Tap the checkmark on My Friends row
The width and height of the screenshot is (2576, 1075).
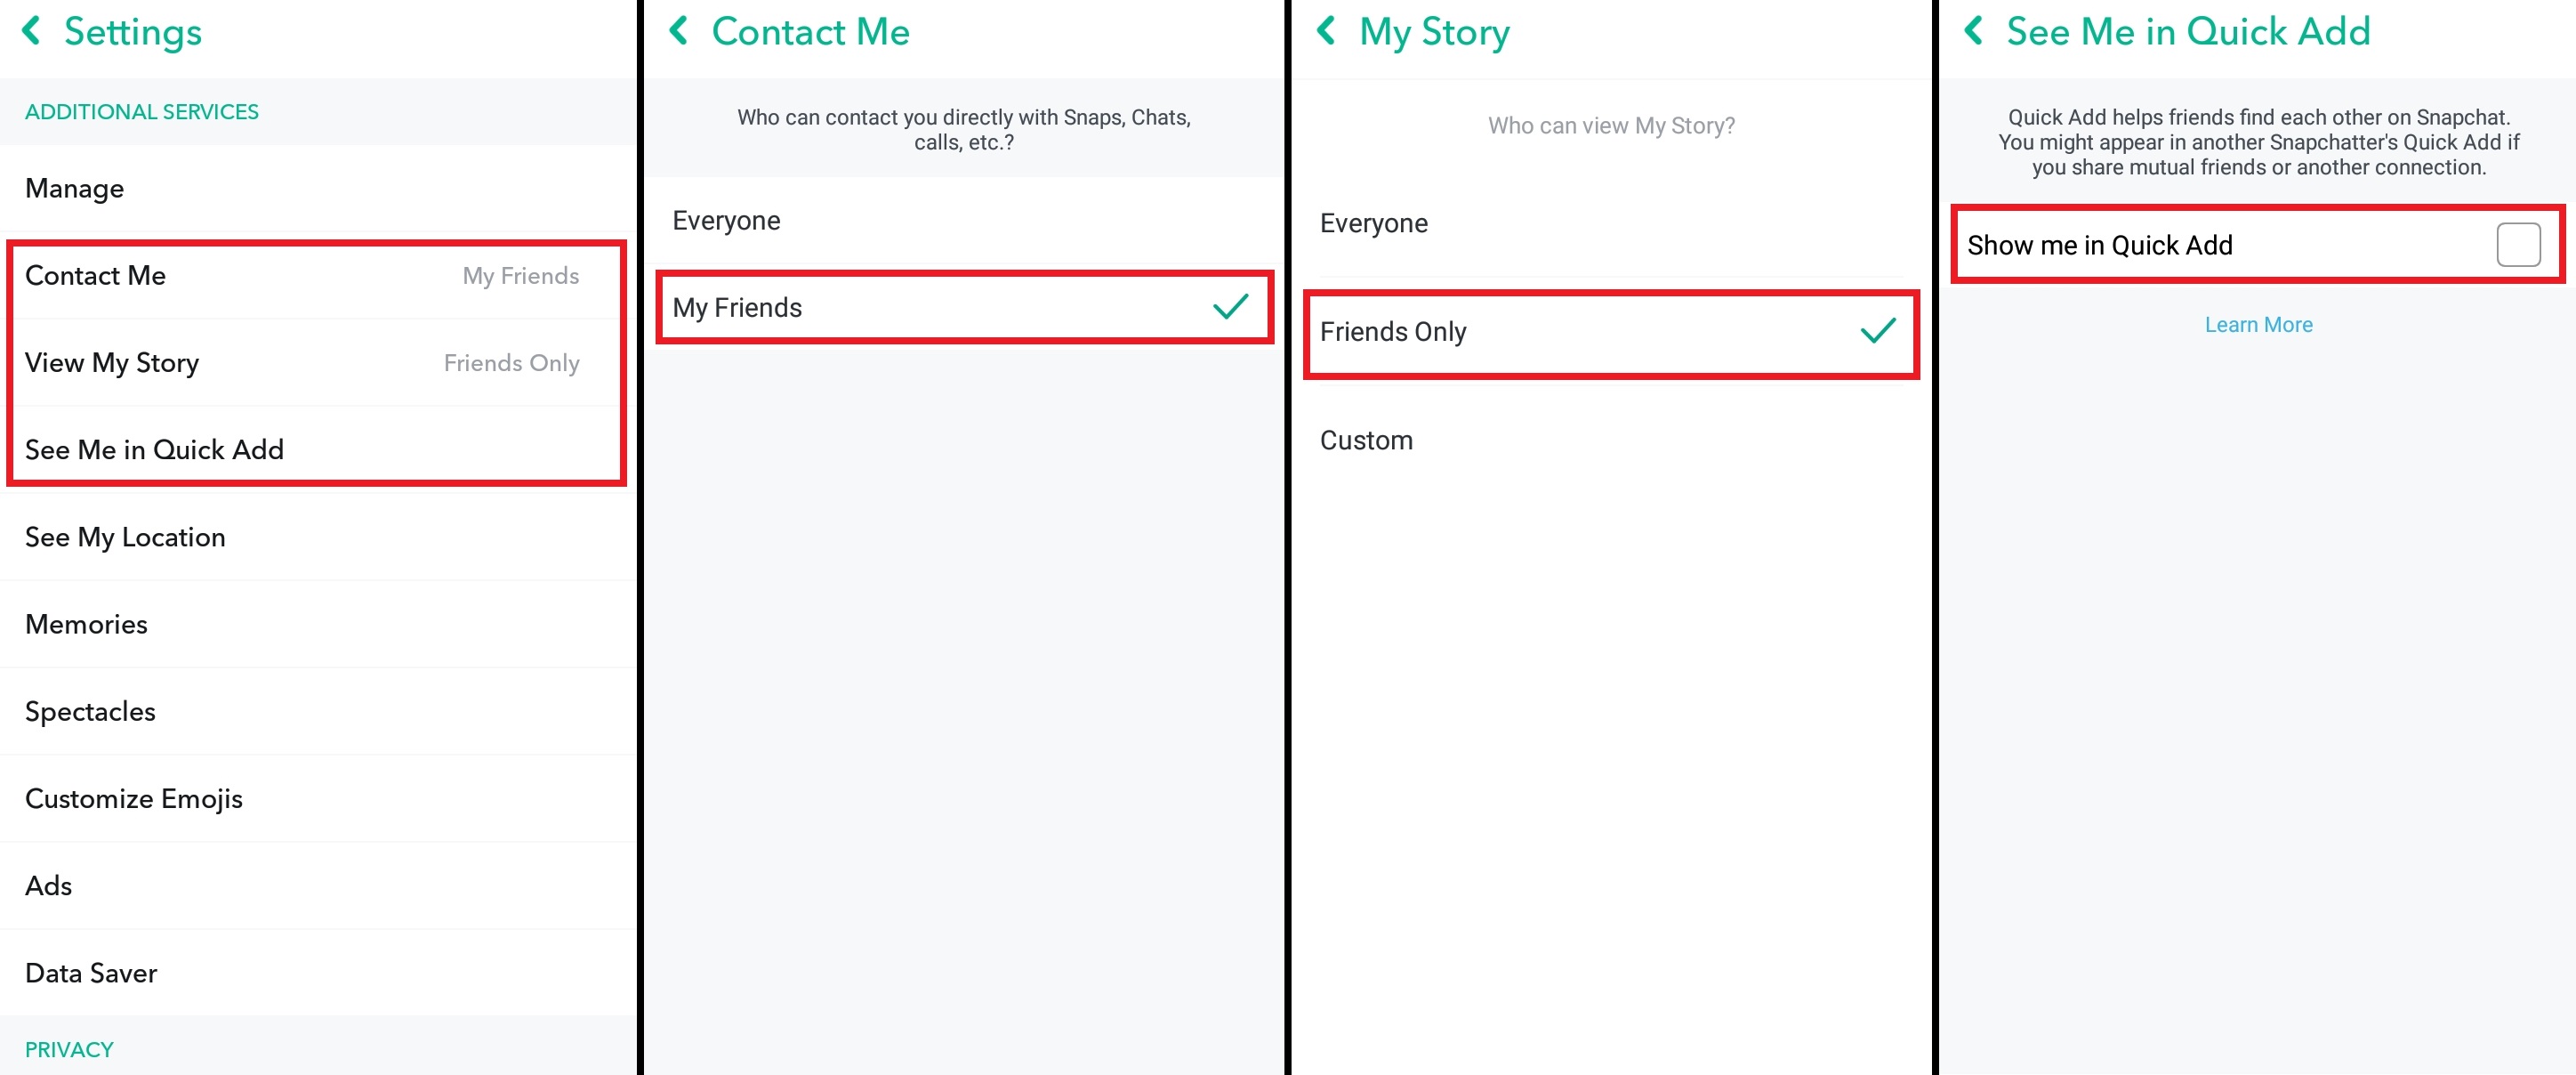tap(1230, 307)
